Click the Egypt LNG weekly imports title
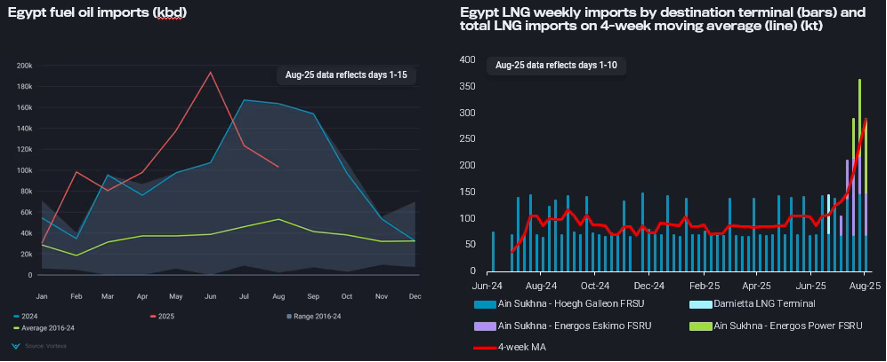Screen dimensions: 887x362 tap(662, 20)
